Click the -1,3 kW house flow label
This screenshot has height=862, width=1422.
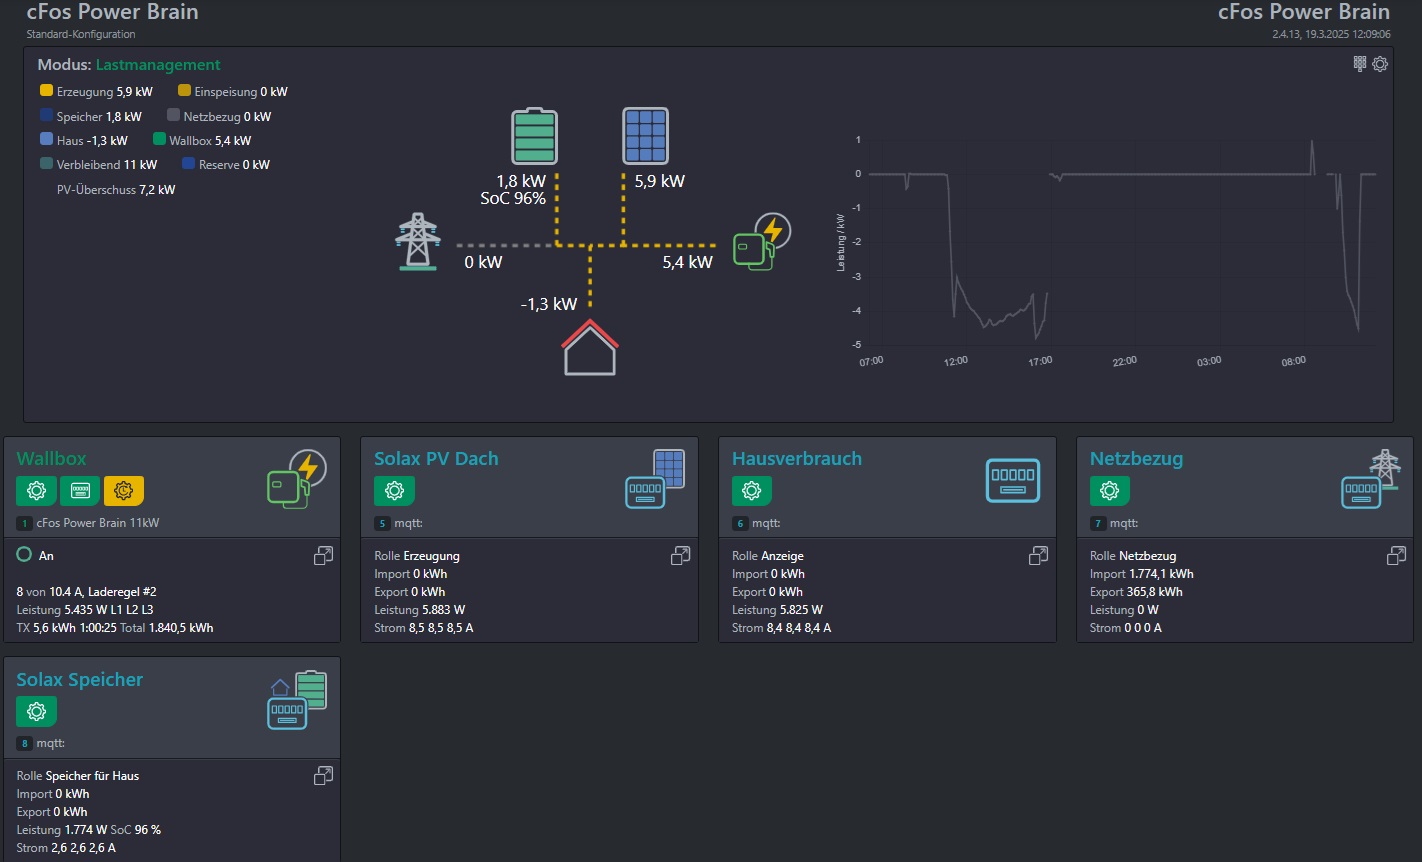549,304
